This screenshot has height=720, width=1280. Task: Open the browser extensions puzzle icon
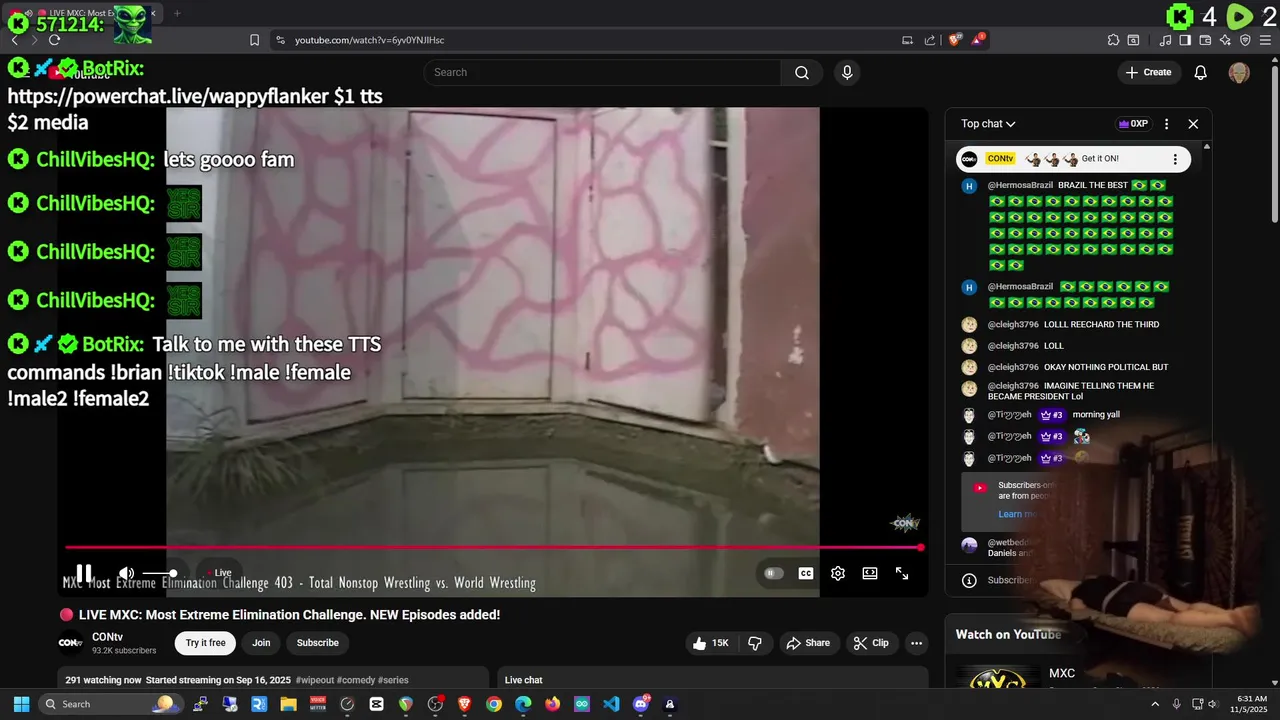click(x=1113, y=40)
